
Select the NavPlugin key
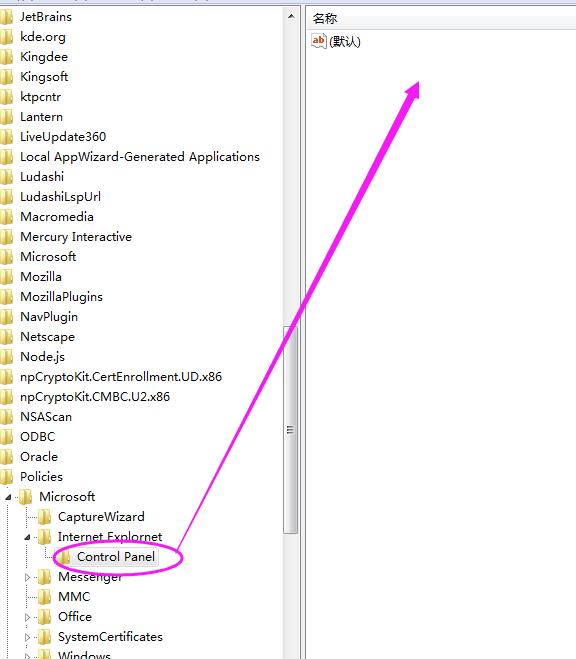(49, 317)
